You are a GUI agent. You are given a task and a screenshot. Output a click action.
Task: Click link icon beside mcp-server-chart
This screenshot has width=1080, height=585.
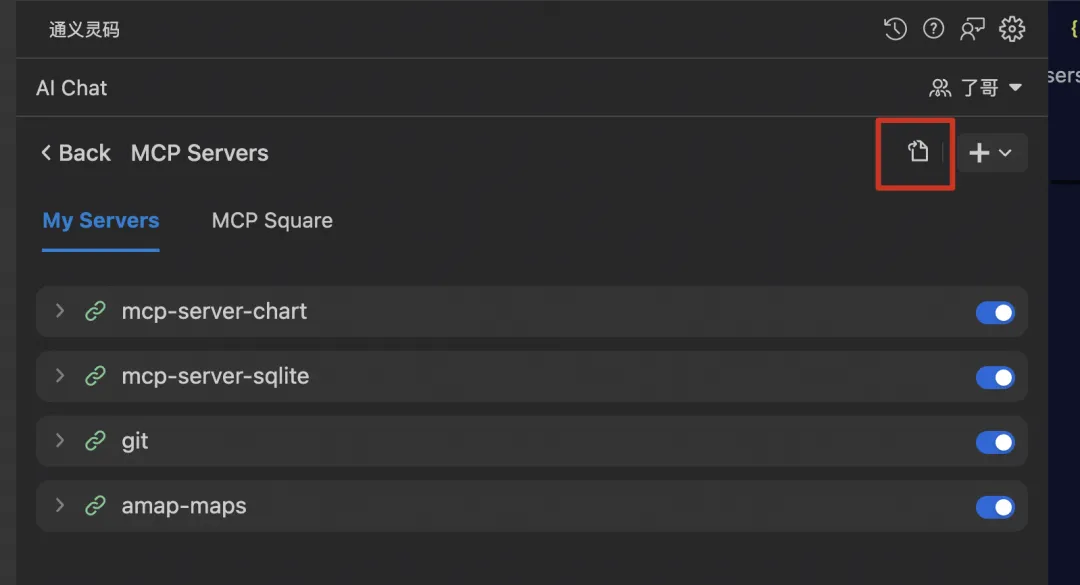click(95, 312)
